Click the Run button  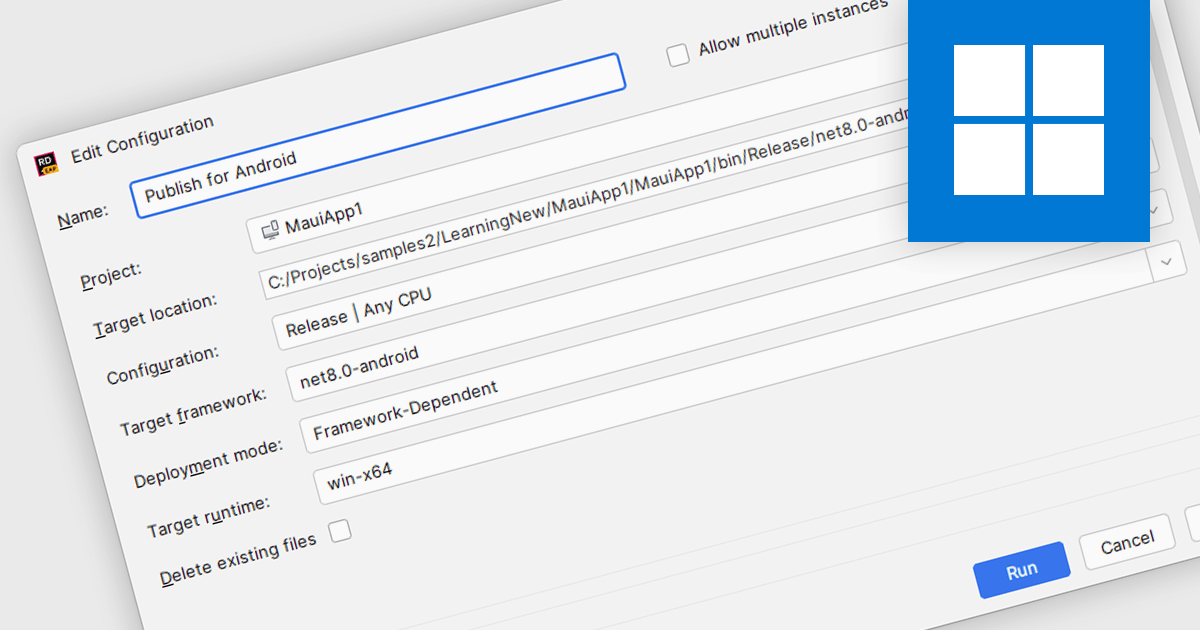pyautogui.click(x=1022, y=570)
